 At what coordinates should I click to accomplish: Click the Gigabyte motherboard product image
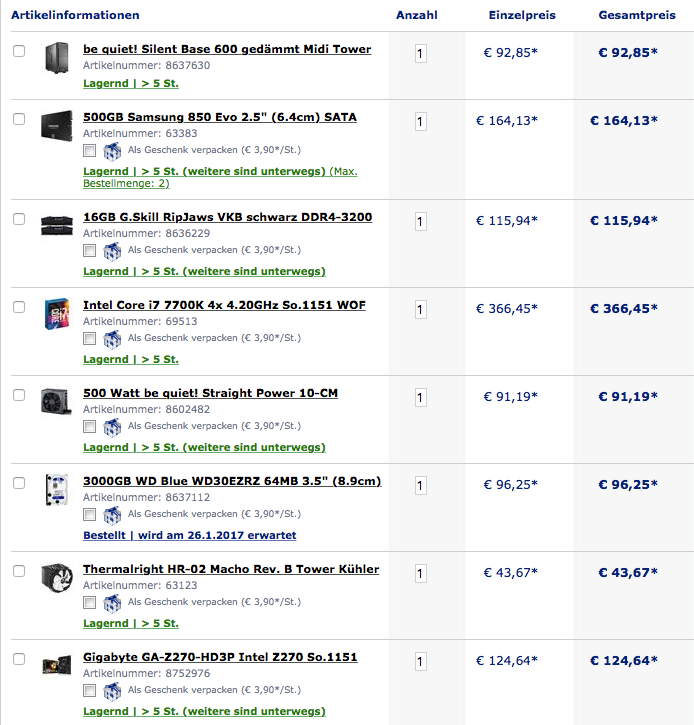(55, 666)
